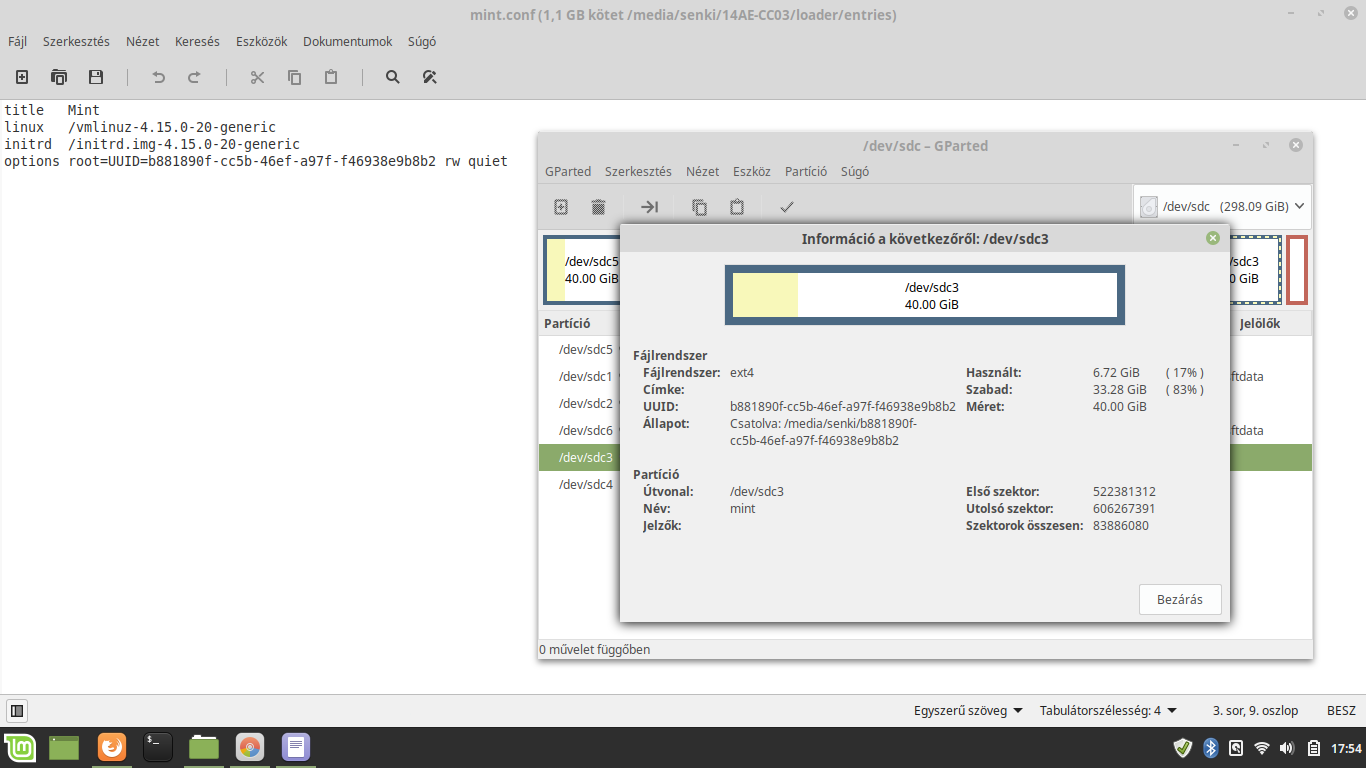Create a new document in the text editor
The height and width of the screenshot is (768, 1366).
[x=22, y=77]
